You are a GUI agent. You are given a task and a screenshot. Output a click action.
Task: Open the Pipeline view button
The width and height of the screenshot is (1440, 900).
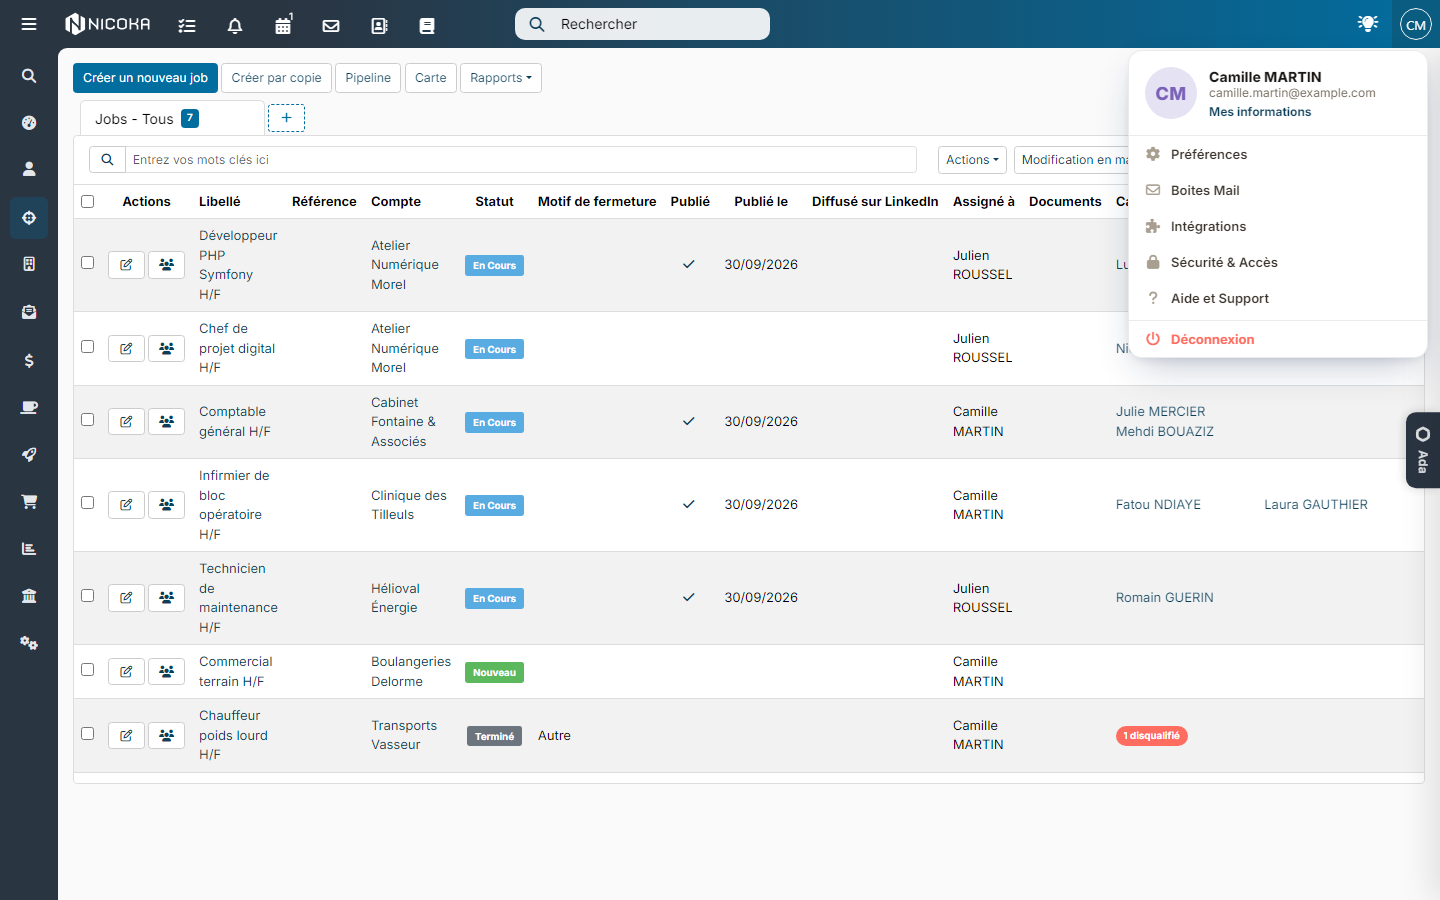368,78
